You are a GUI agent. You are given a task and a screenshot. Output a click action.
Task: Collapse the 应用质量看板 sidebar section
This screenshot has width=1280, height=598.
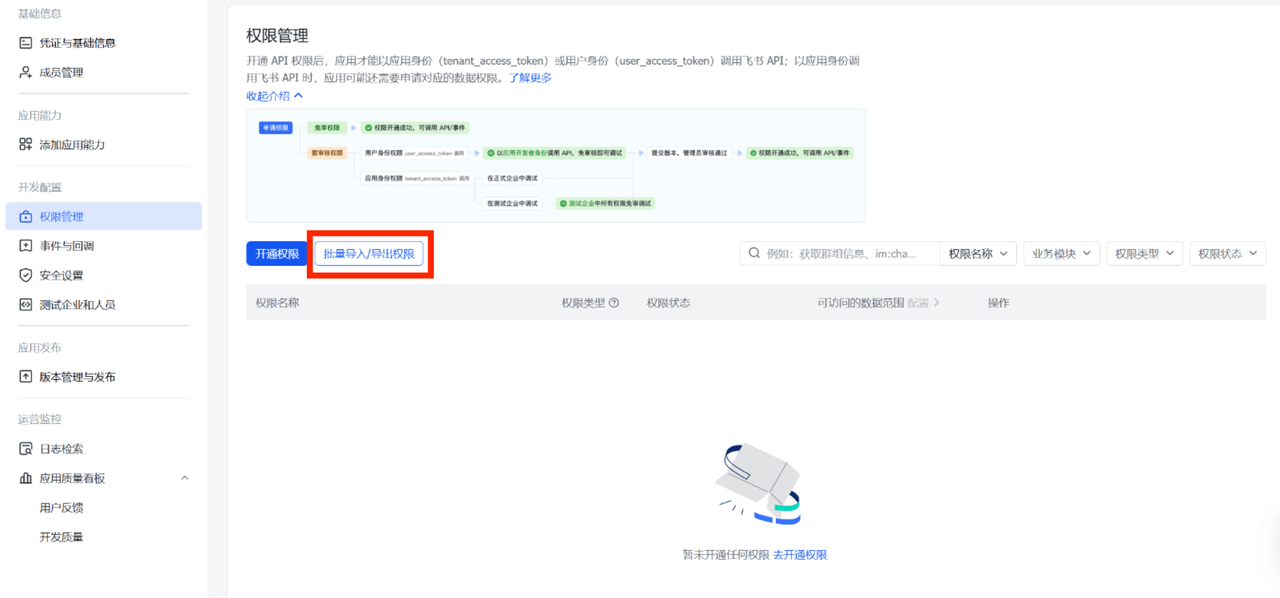point(184,479)
